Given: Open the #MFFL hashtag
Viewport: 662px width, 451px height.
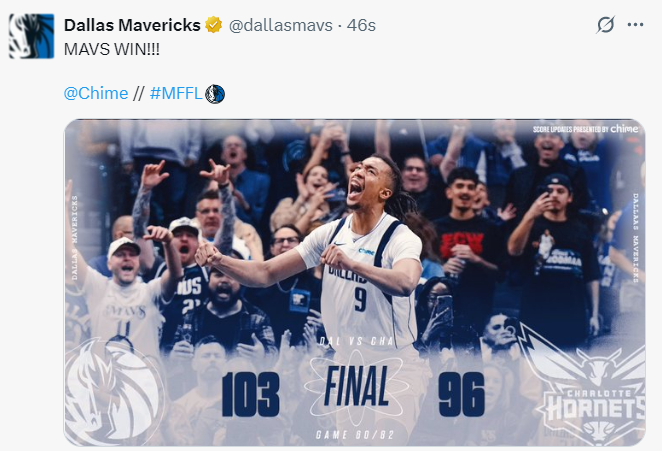Looking at the screenshot, I should [x=176, y=93].
